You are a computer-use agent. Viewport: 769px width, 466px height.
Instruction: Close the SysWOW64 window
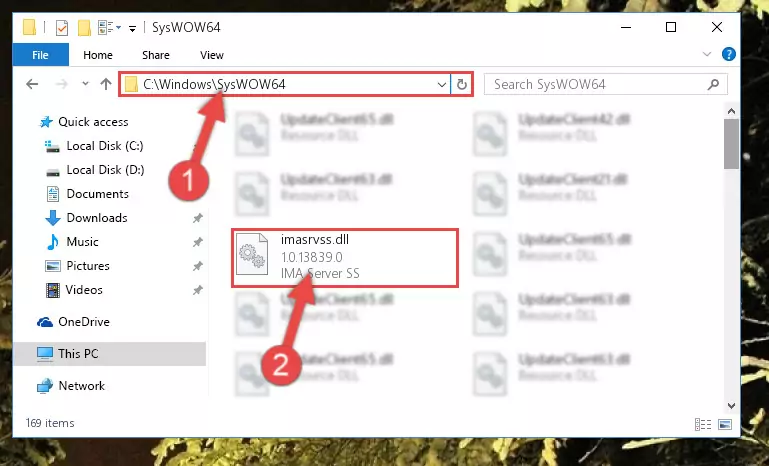[717, 27]
